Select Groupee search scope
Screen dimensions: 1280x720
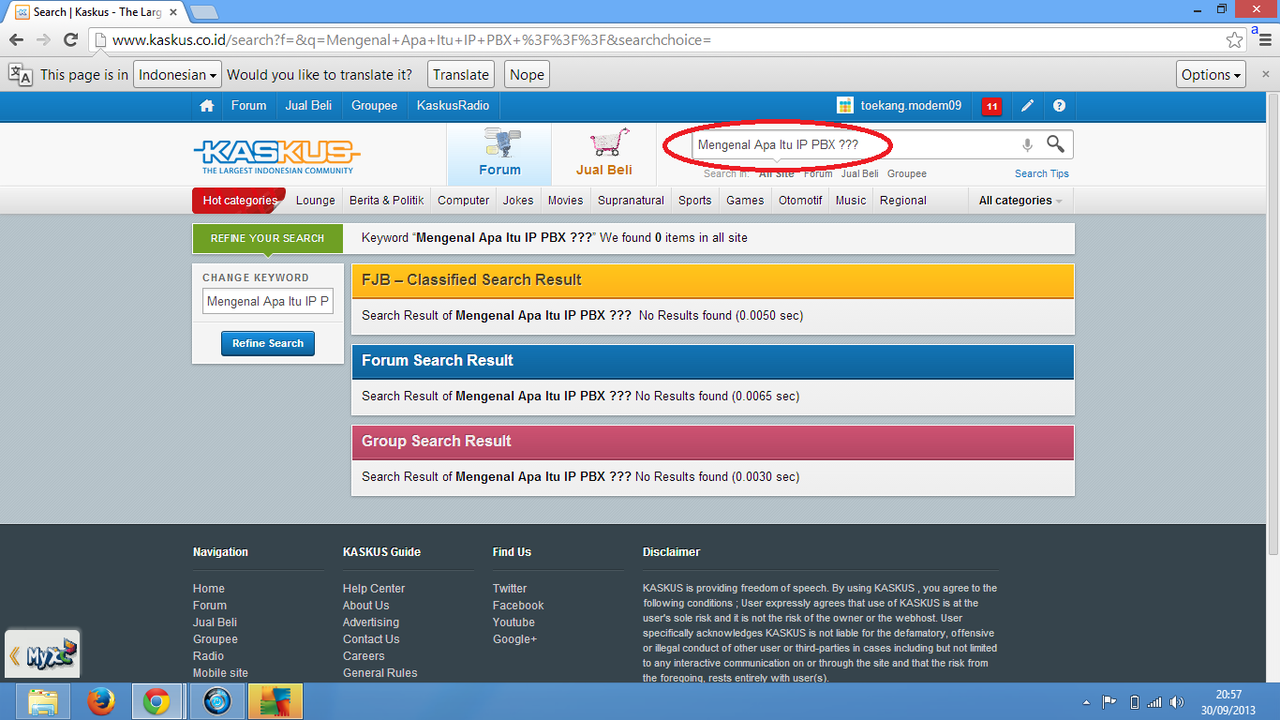click(x=907, y=174)
